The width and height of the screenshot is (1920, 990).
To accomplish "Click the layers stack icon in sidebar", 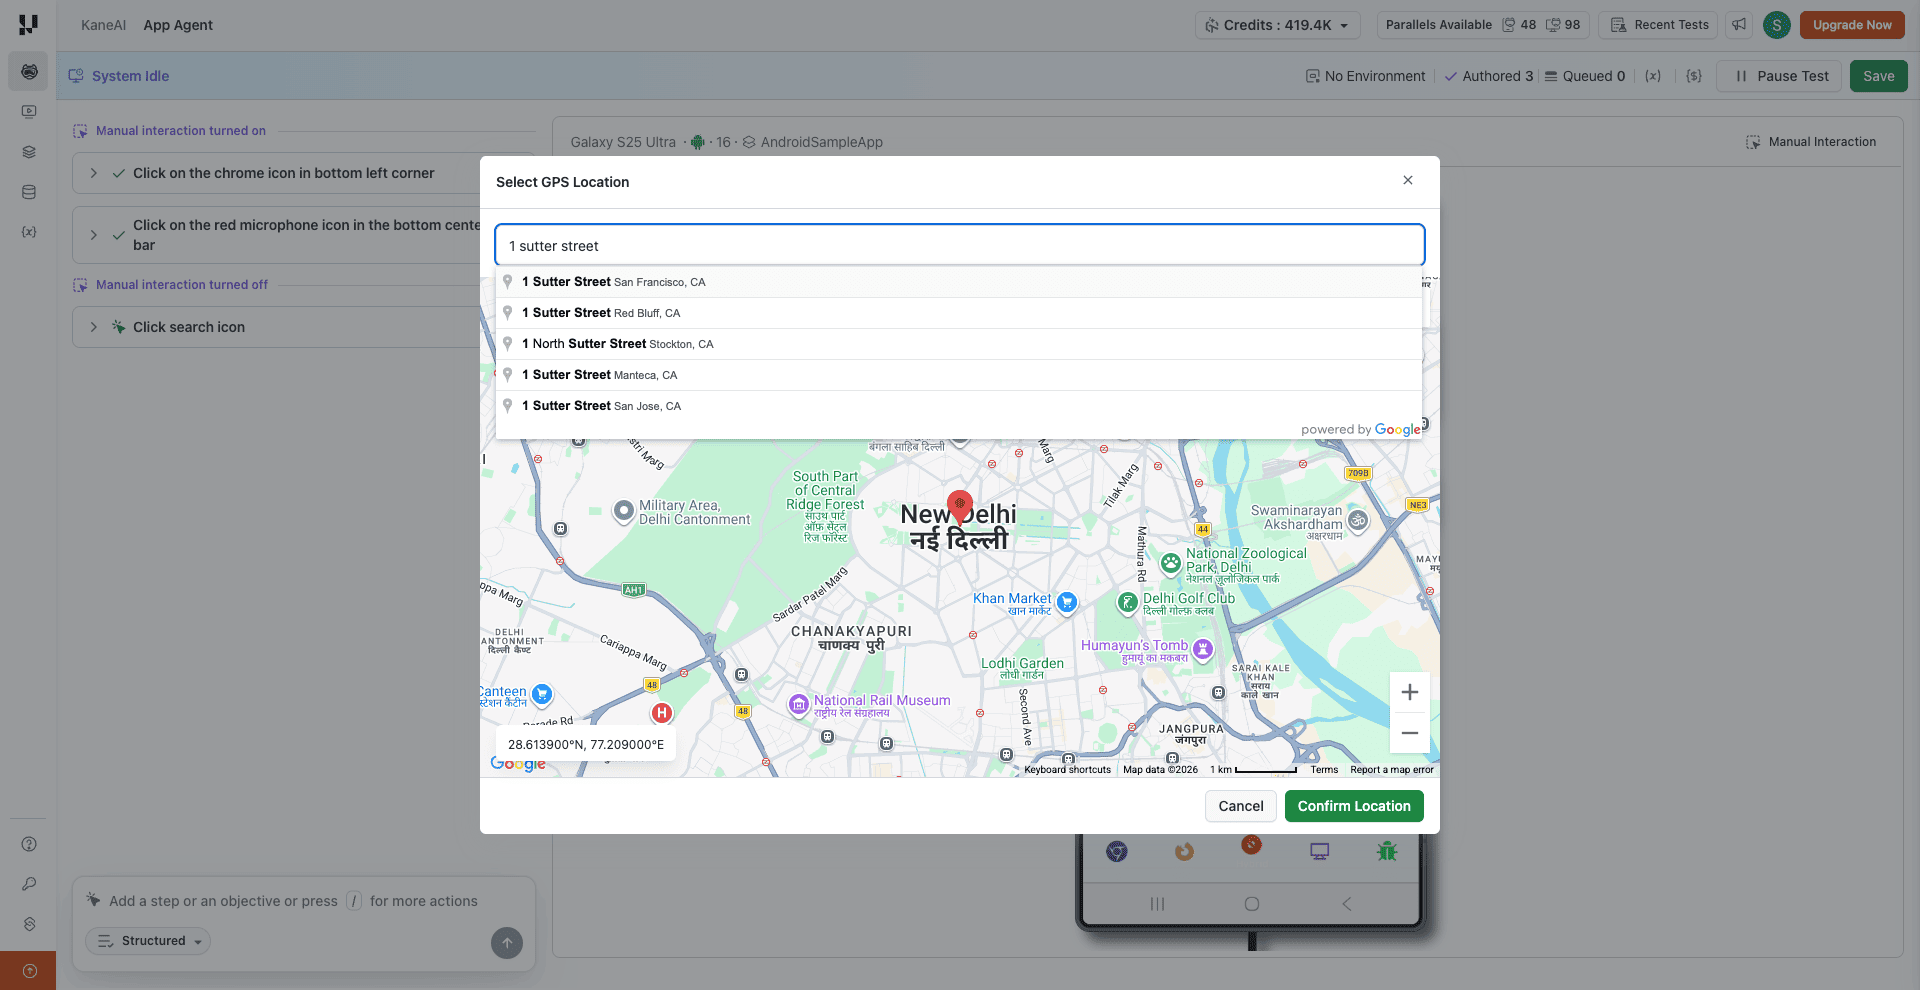I will [28, 152].
